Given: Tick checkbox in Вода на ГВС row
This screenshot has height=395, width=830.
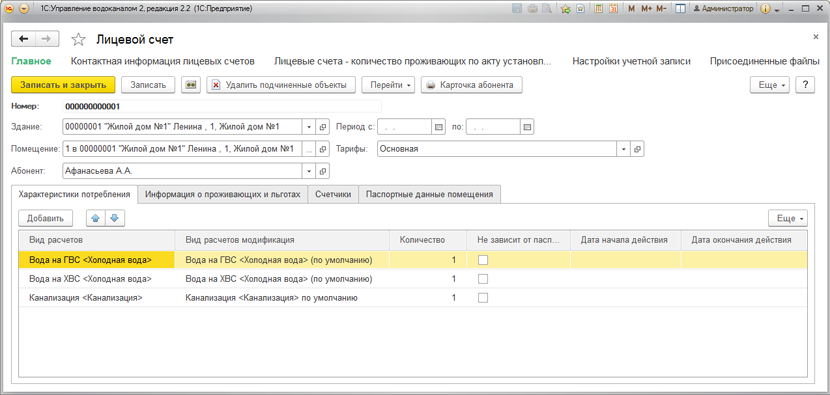Looking at the screenshot, I should coord(483,260).
